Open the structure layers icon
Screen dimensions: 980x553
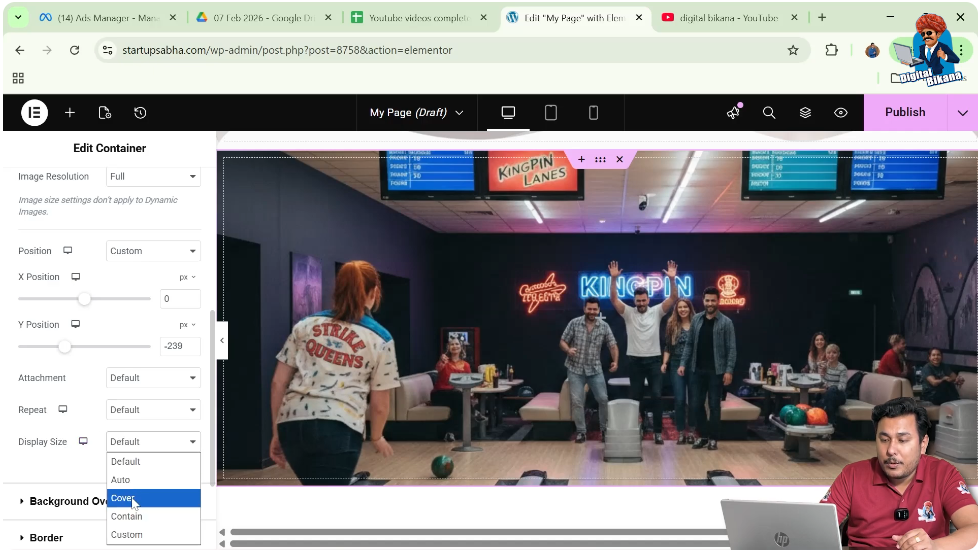point(805,112)
